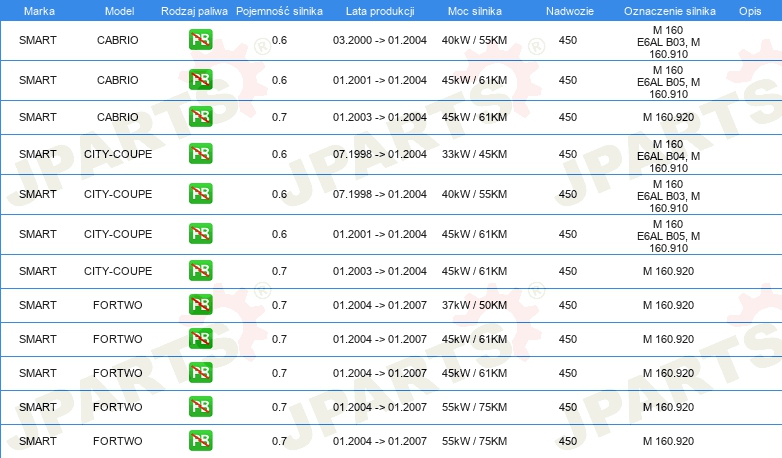Viewport: 782px width, 458px height.
Task: Click SMART in the FORTWO 37kW/50KM row
Action: point(38,305)
